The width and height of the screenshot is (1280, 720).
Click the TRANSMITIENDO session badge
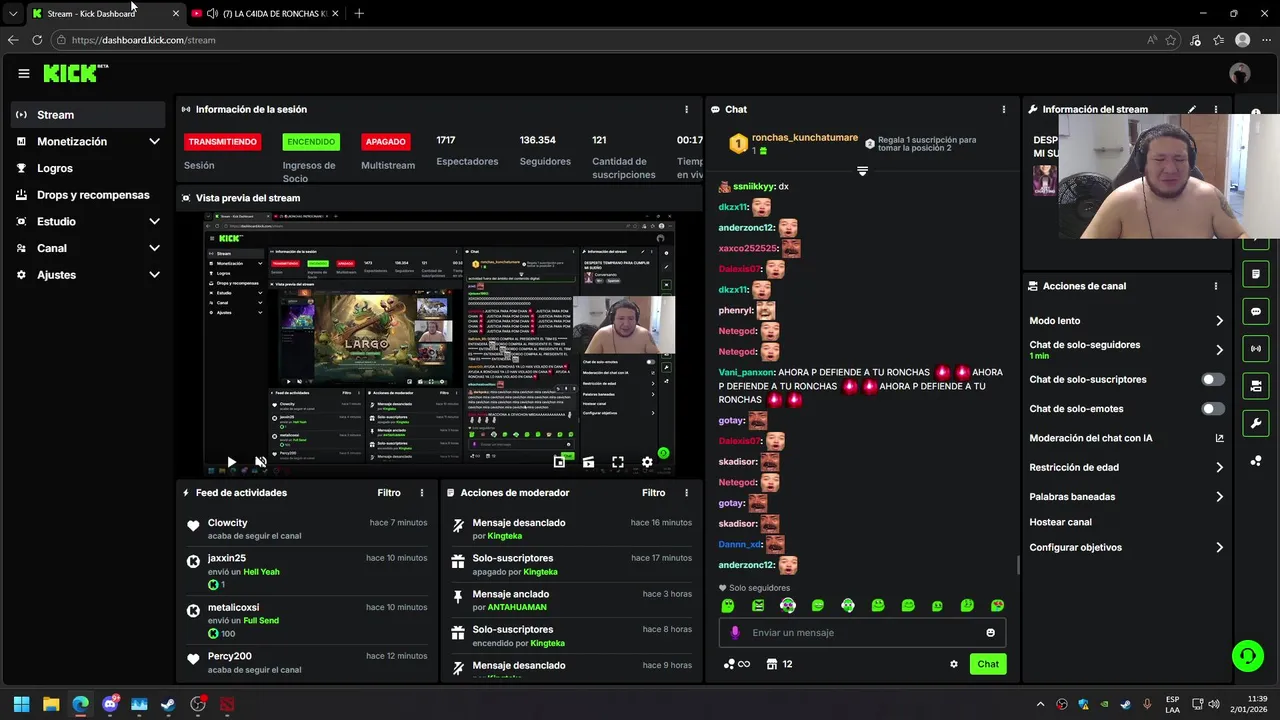pyautogui.click(x=222, y=142)
